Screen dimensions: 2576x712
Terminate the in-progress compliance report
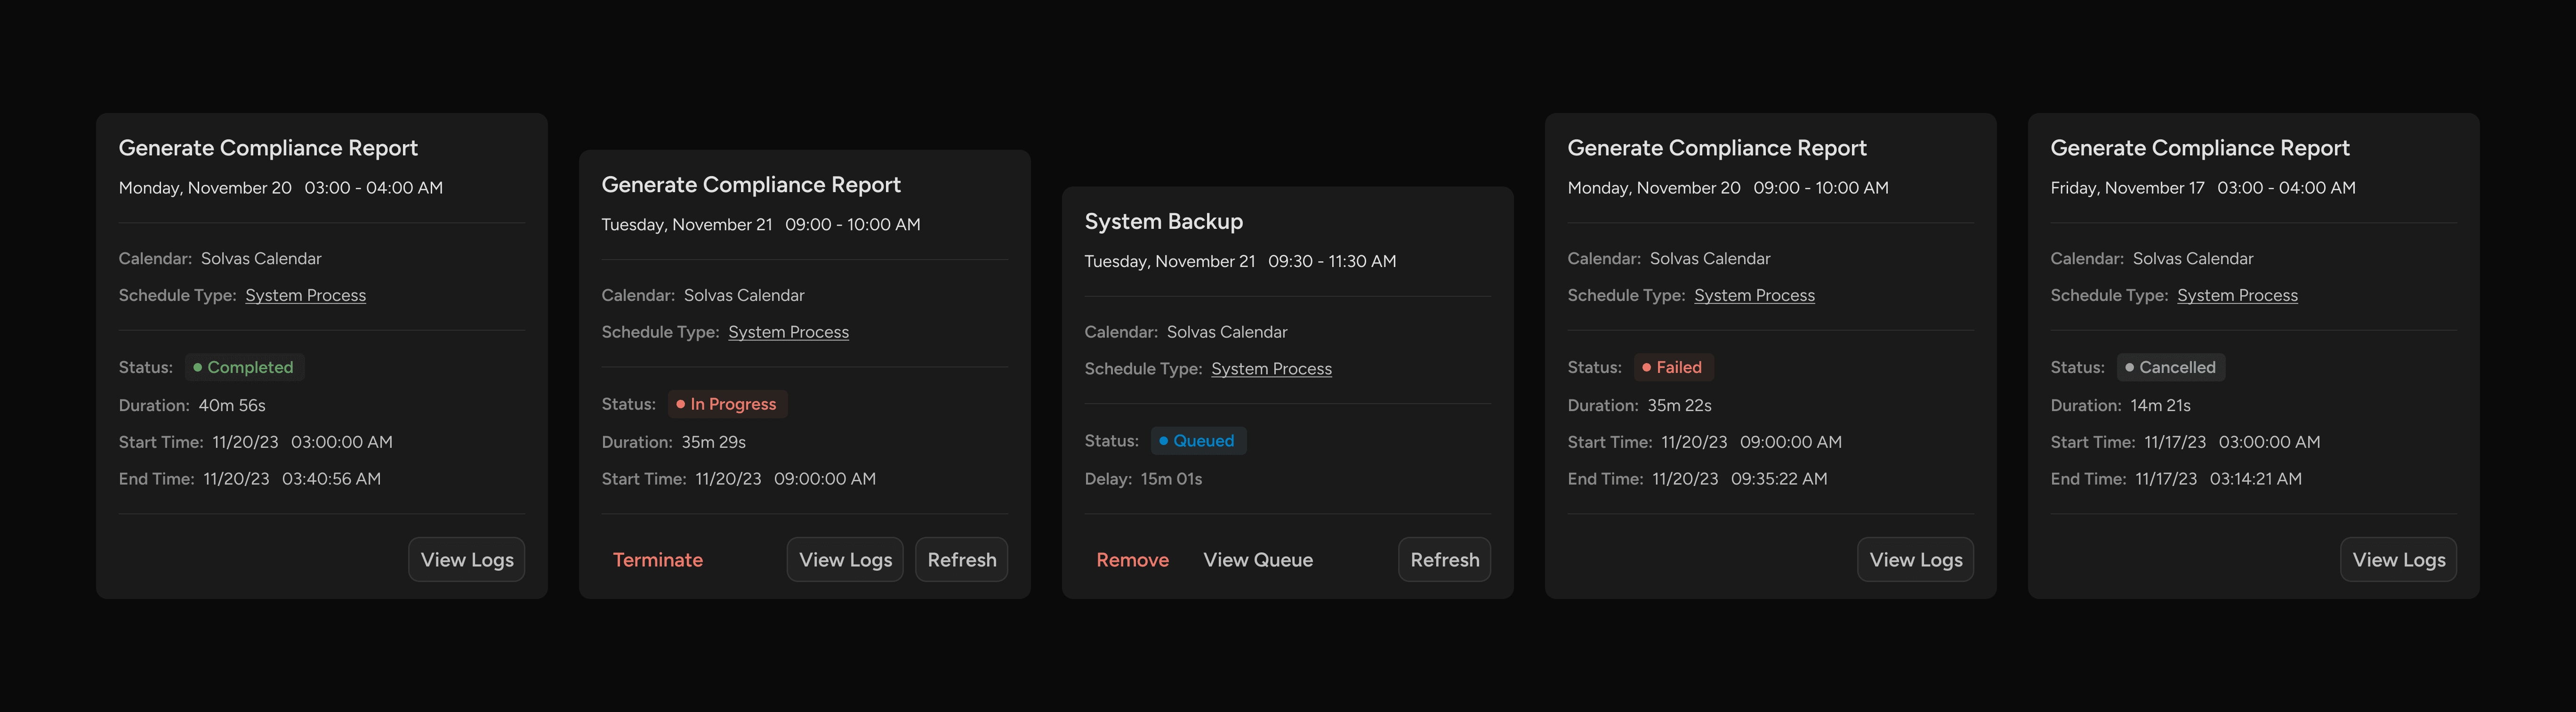(658, 559)
